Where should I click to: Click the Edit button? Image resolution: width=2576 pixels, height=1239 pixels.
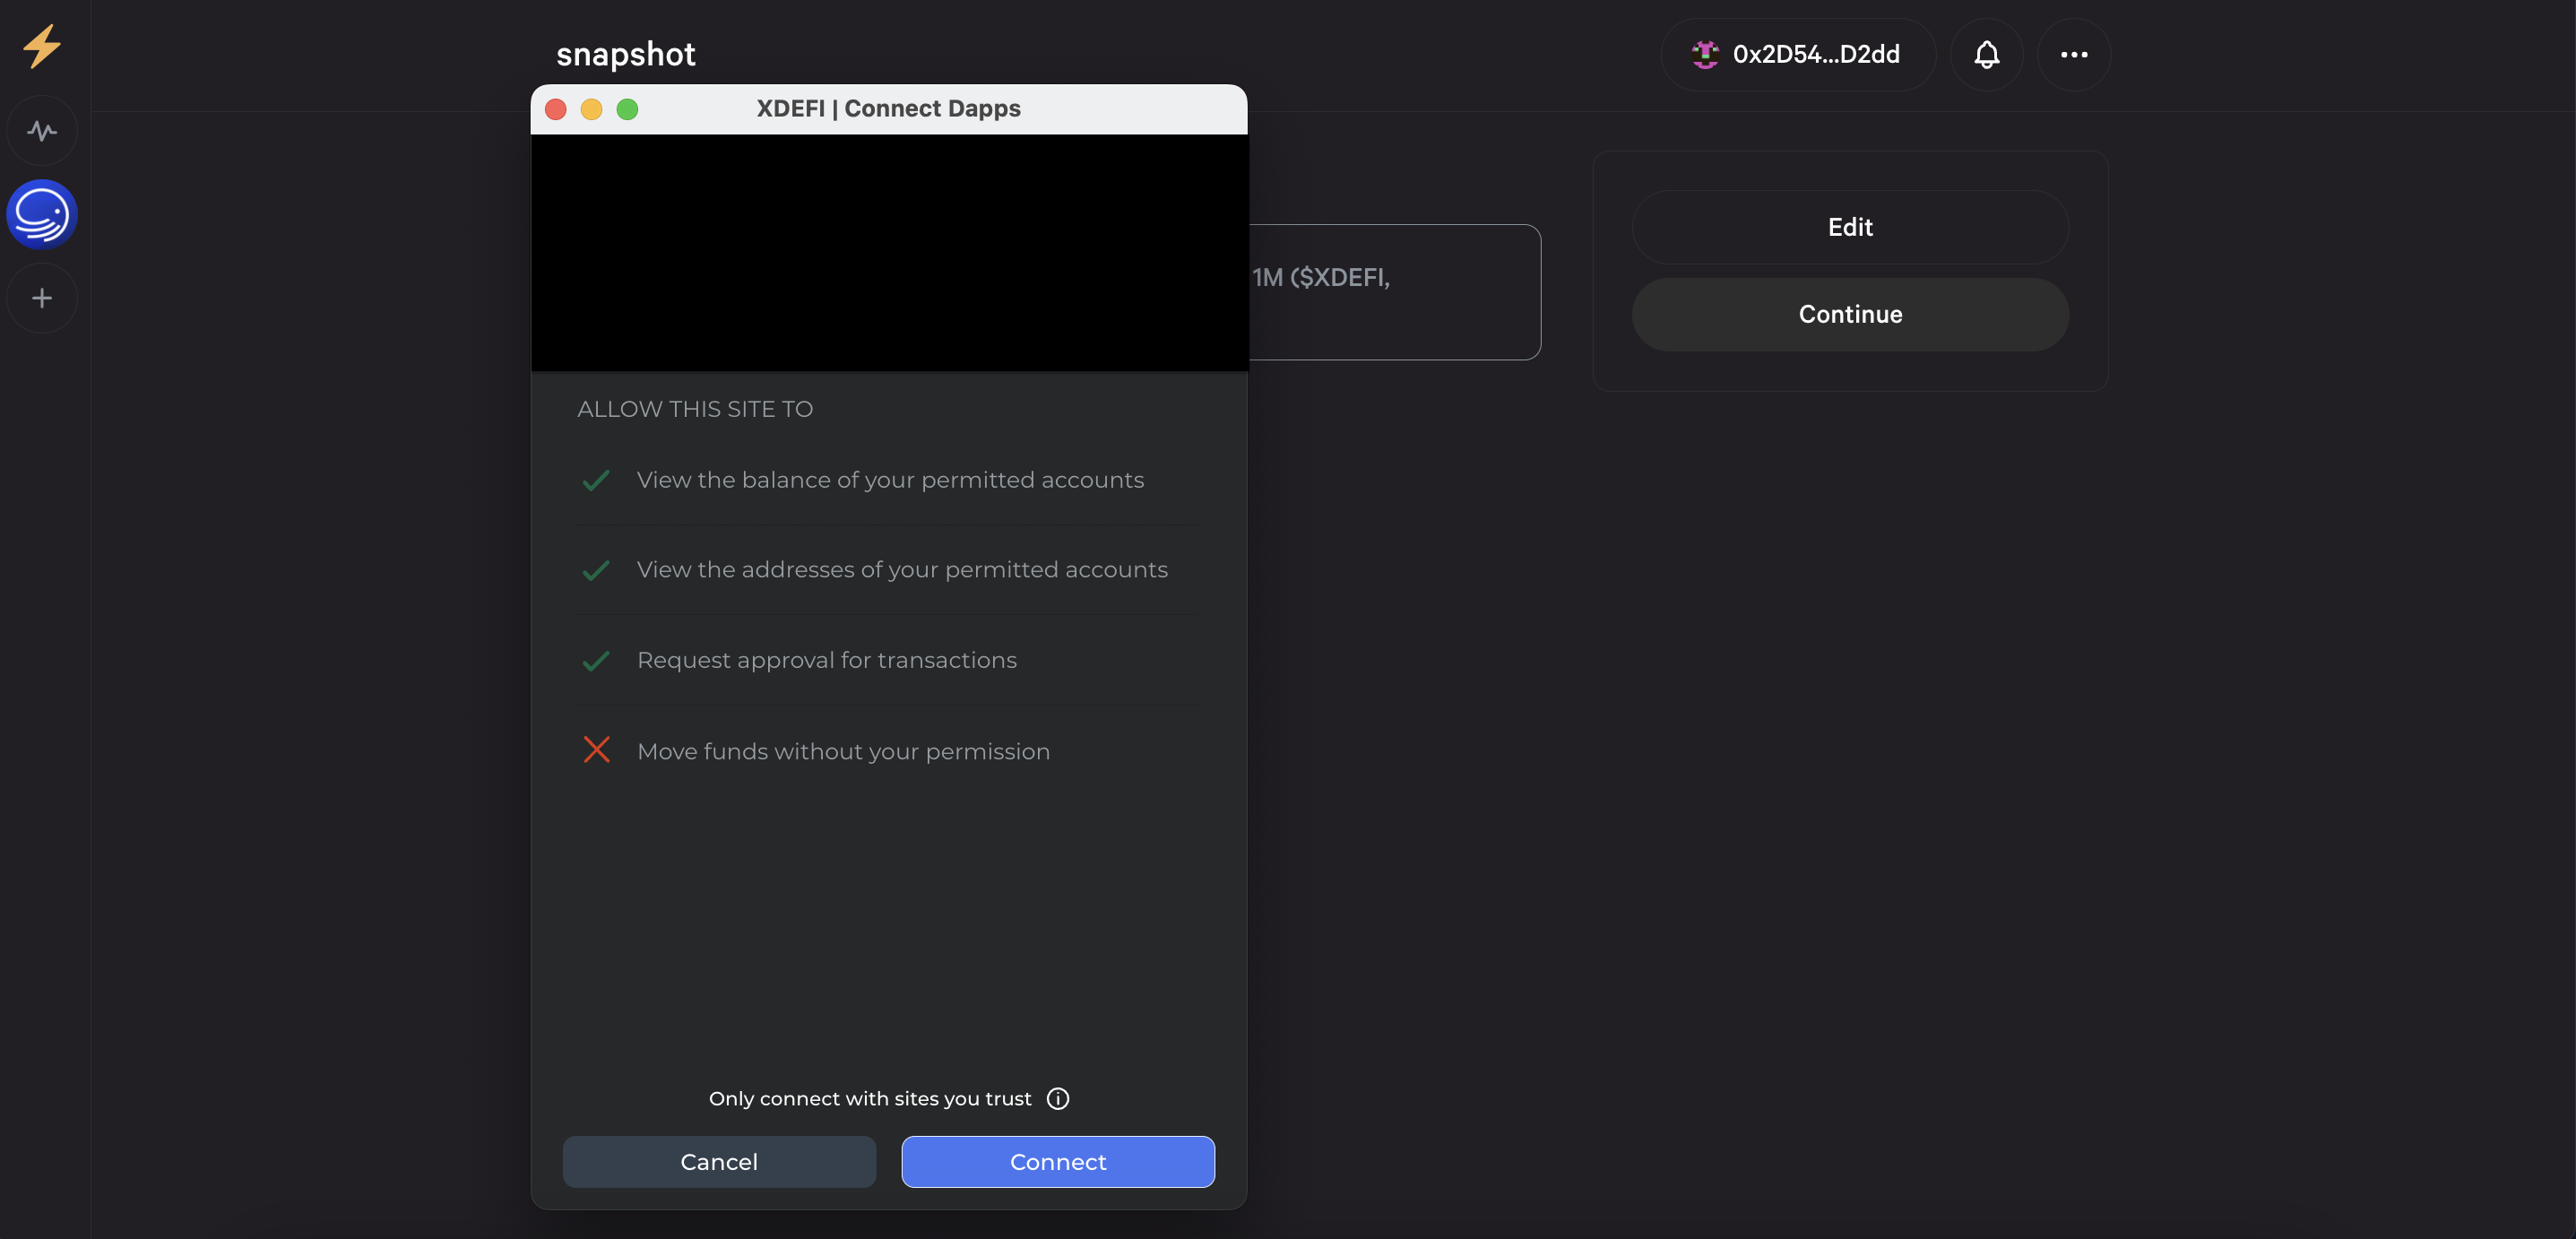[1849, 227]
